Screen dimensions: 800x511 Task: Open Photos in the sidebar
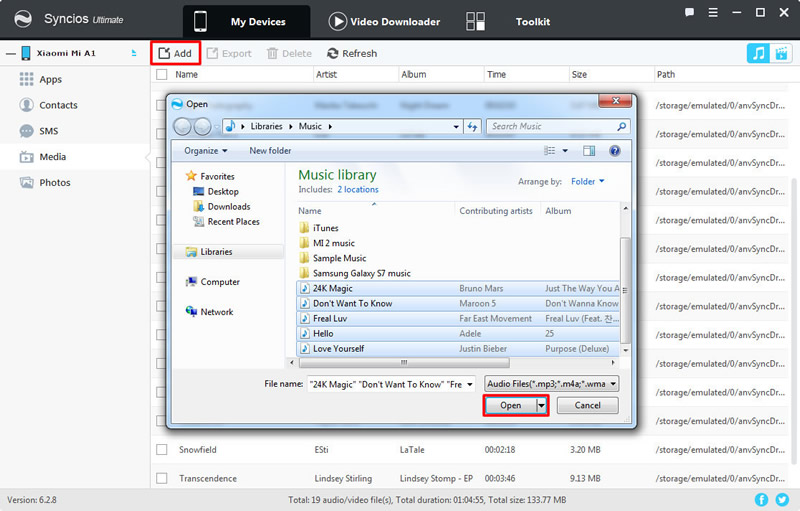point(55,183)
